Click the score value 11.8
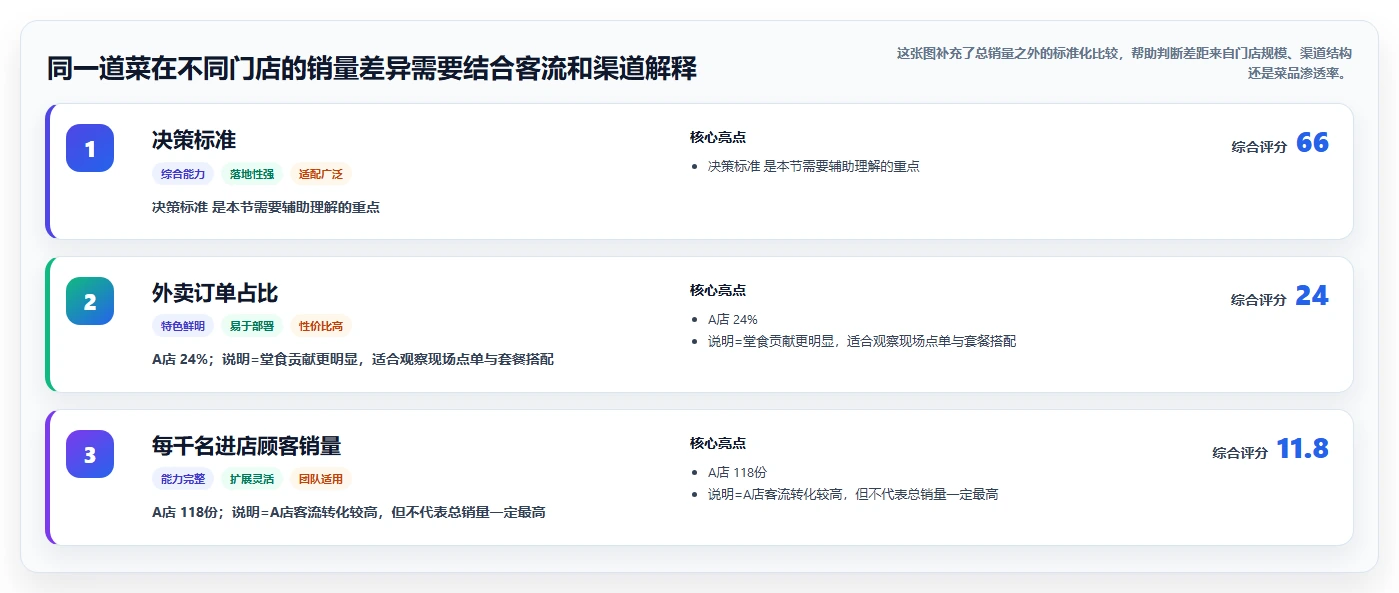This screenshot has height=593, width=1399. click(1302, 449)
